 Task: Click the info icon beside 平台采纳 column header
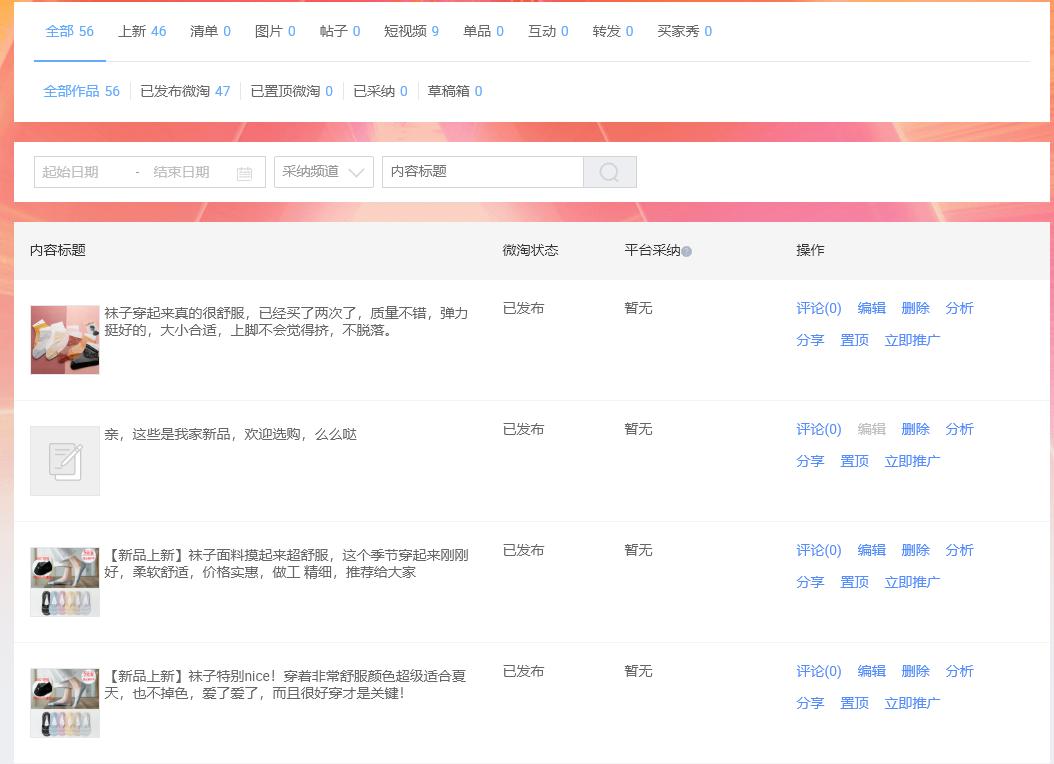pyautogui.click(x=686, y=249)
